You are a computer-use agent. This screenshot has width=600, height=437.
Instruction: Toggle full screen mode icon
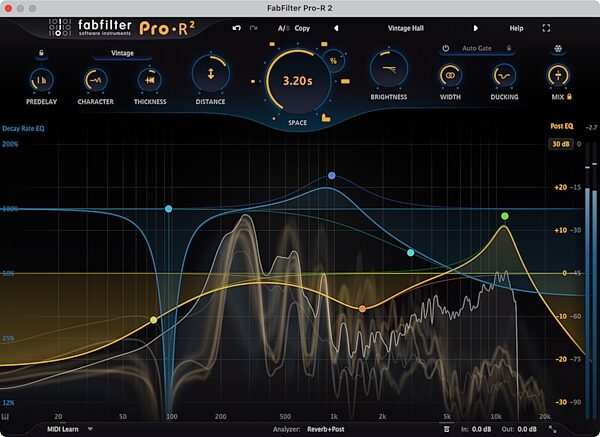tap(546, 28)
